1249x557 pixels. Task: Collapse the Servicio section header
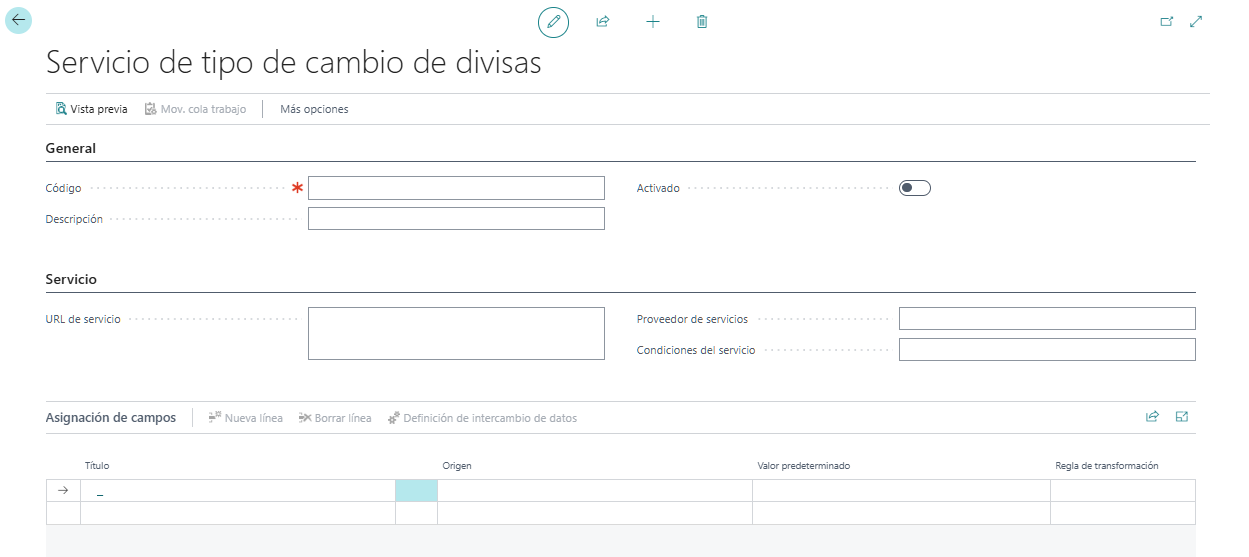[71, 279]
